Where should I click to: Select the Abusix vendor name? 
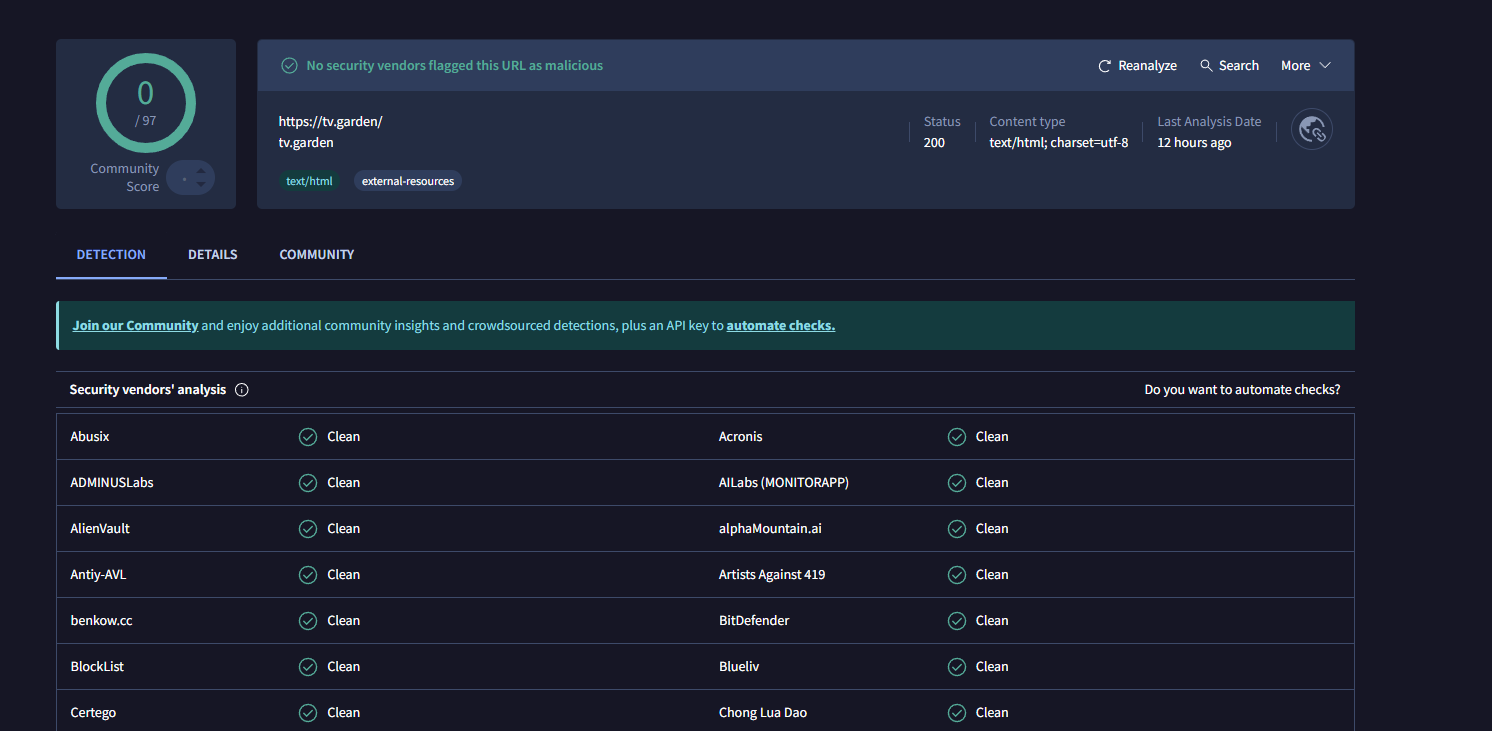pos(90,437)
